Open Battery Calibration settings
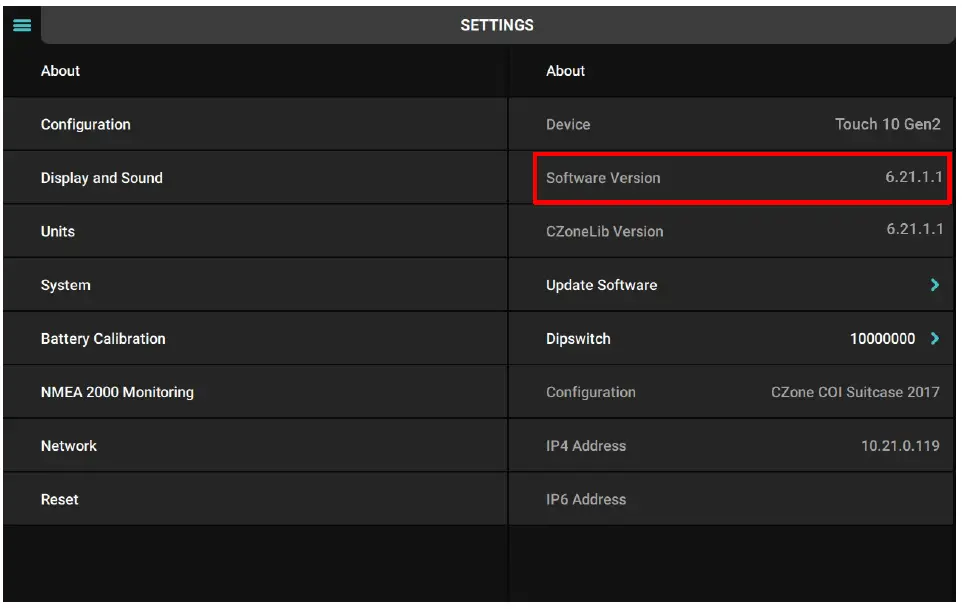Viewport: 964px width, 609px height. pyautogui.click(x=255, y=339)
